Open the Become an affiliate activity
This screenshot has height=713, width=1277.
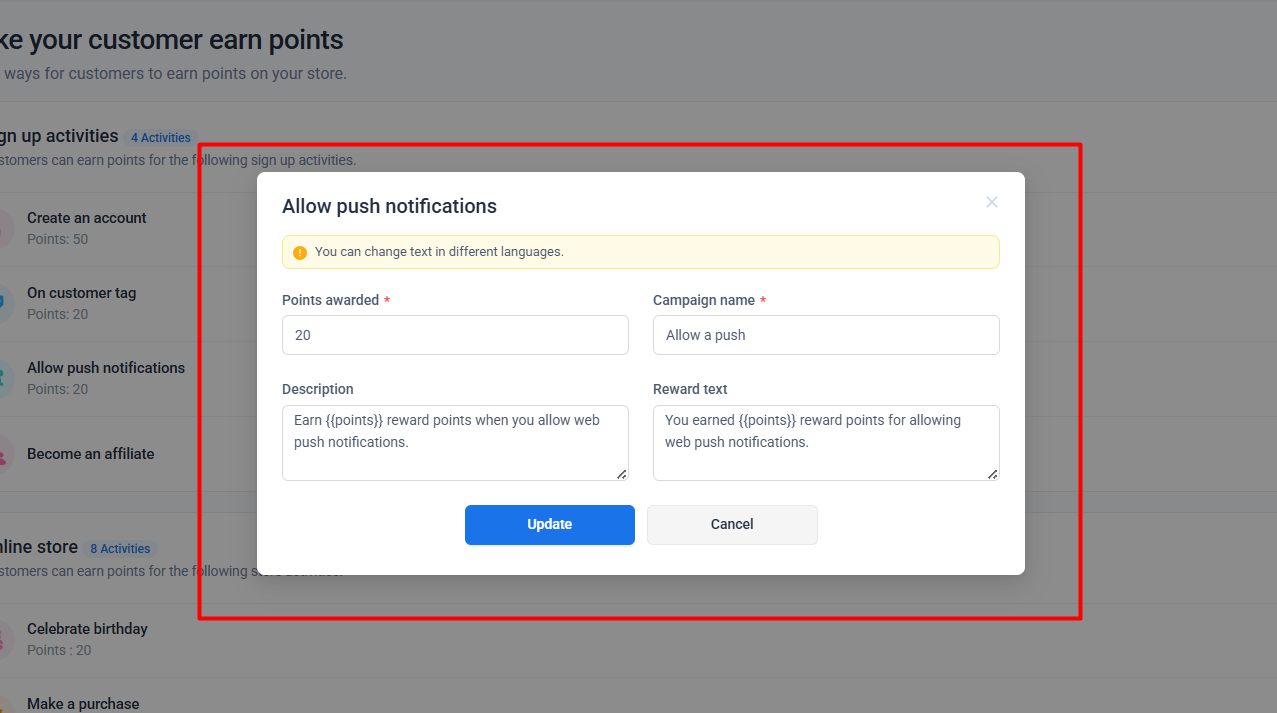90,454
